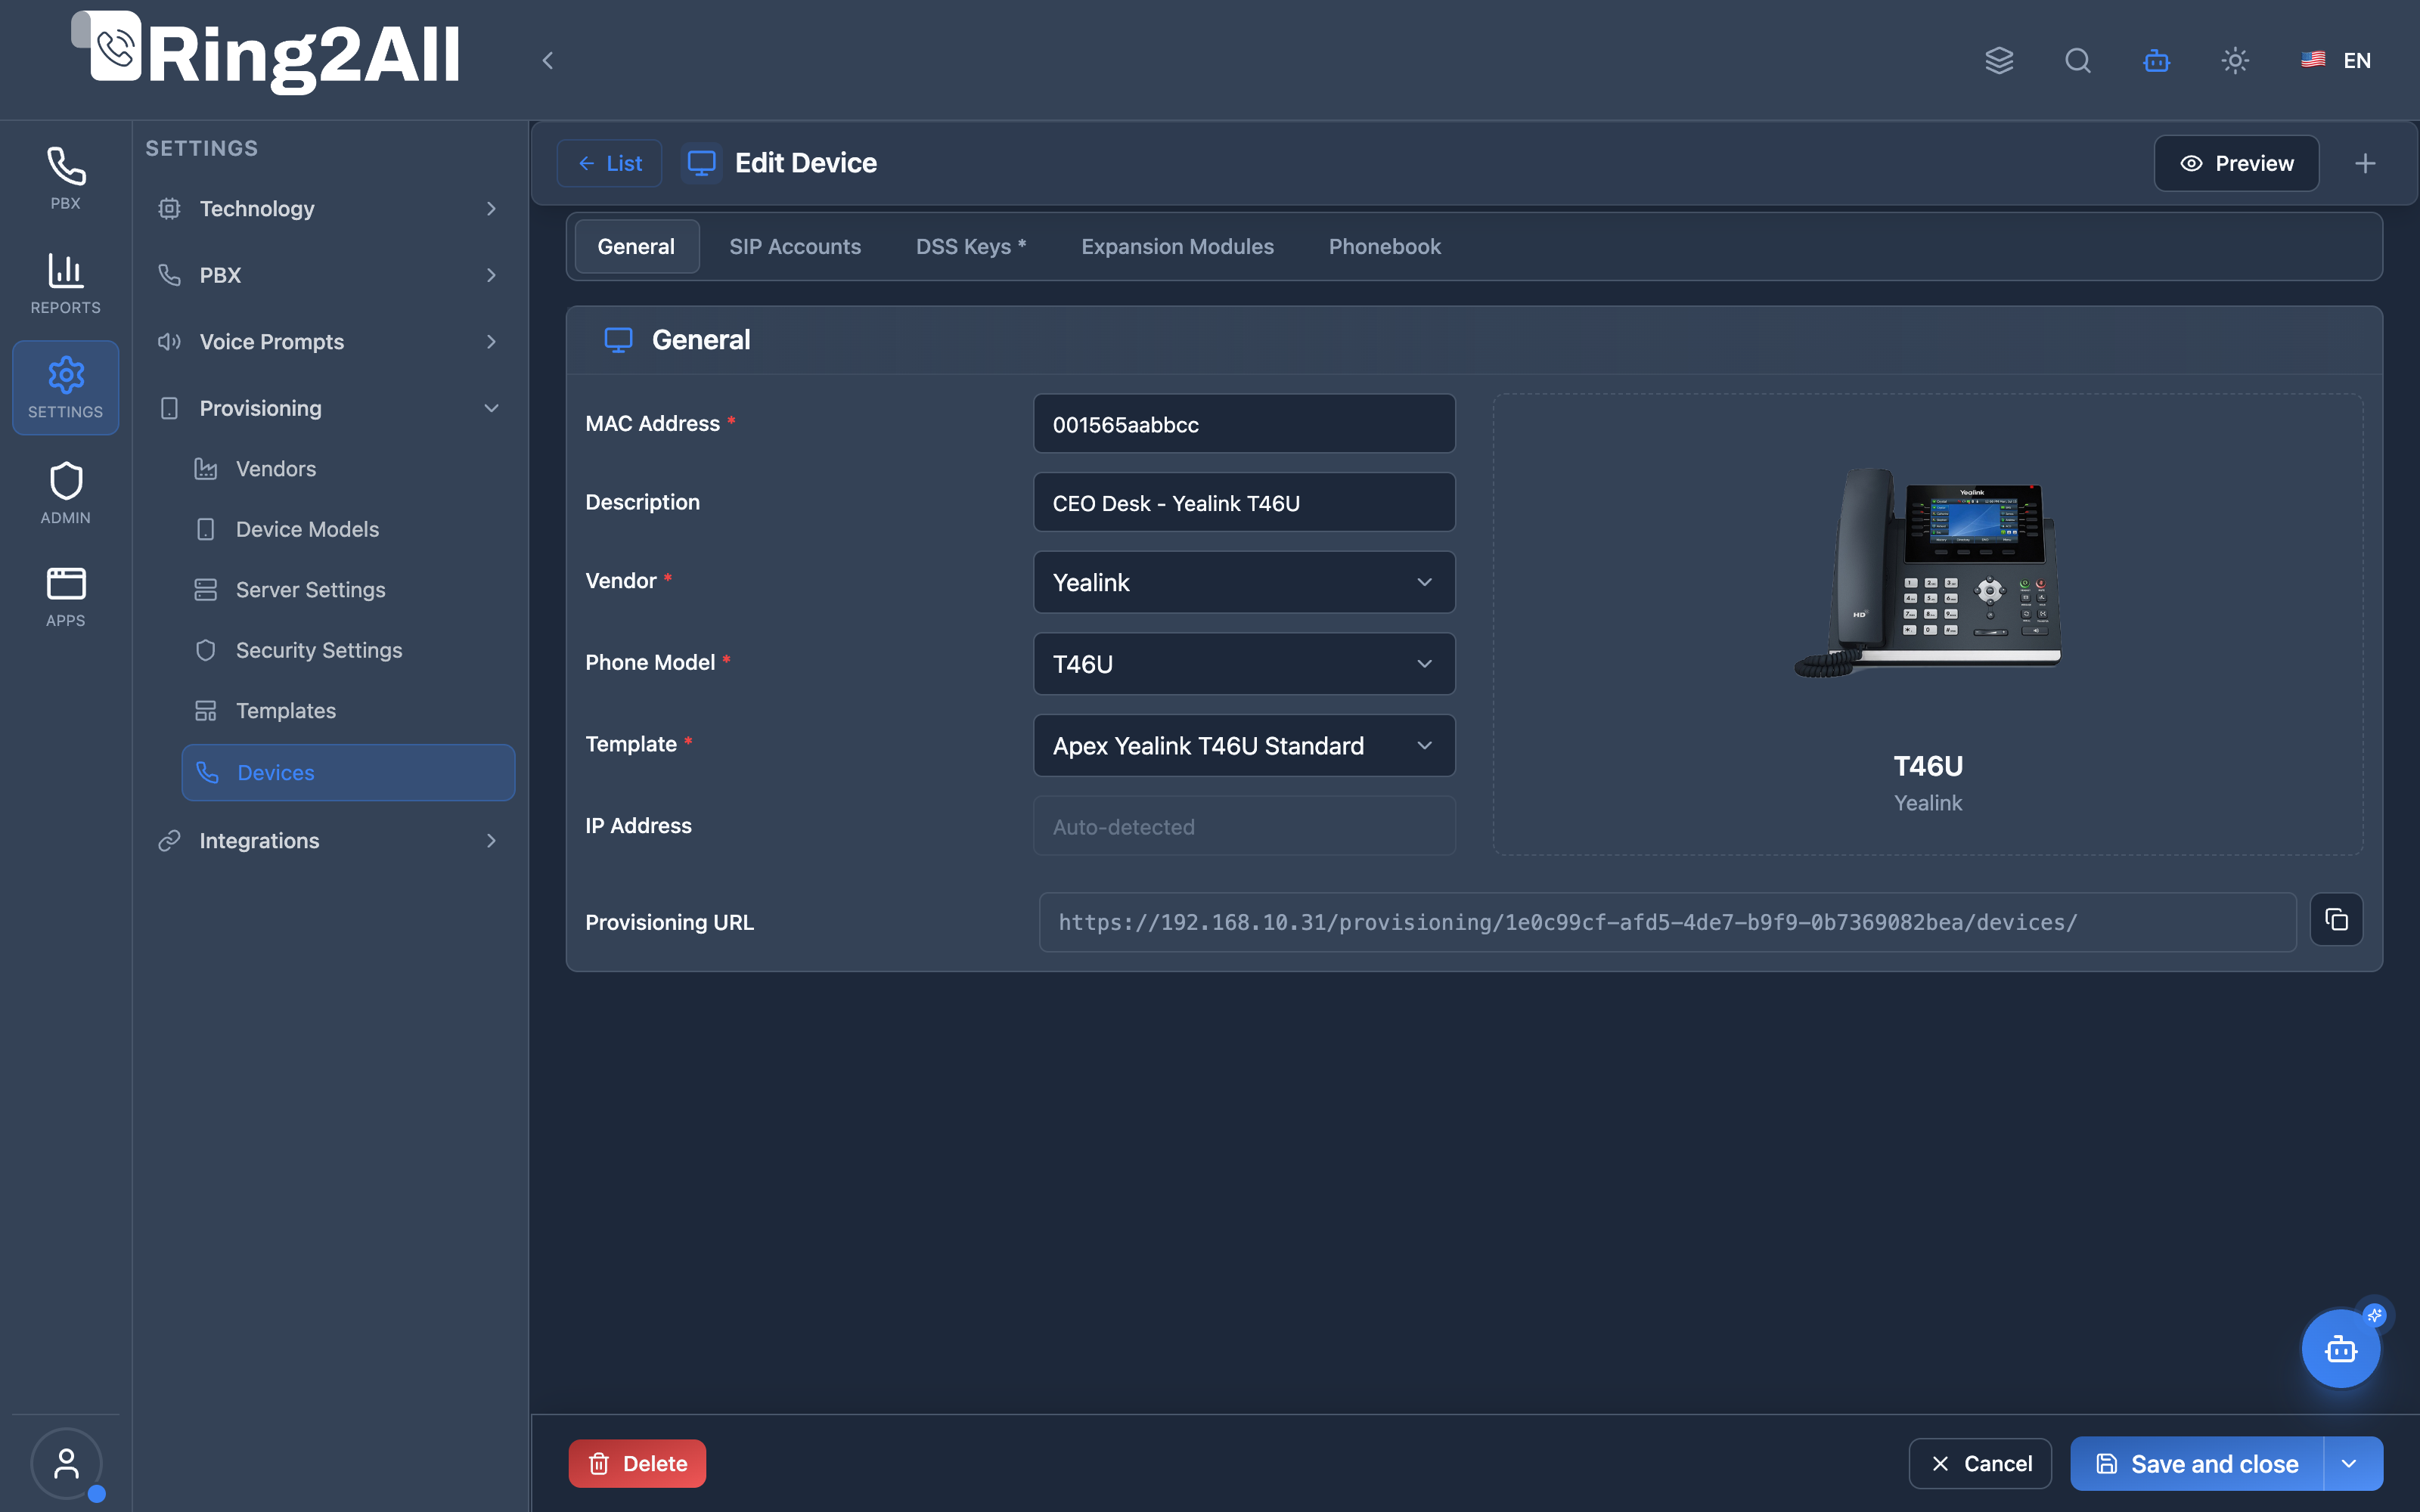Switch to the DSS Keys tab

click(971, 247)
